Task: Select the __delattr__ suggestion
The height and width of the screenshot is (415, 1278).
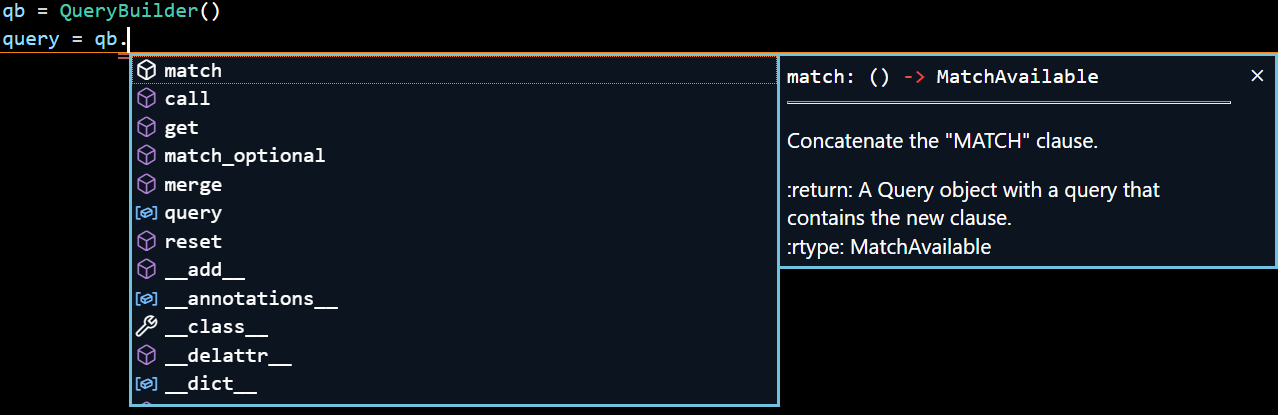Action: (x=227, y=356)
